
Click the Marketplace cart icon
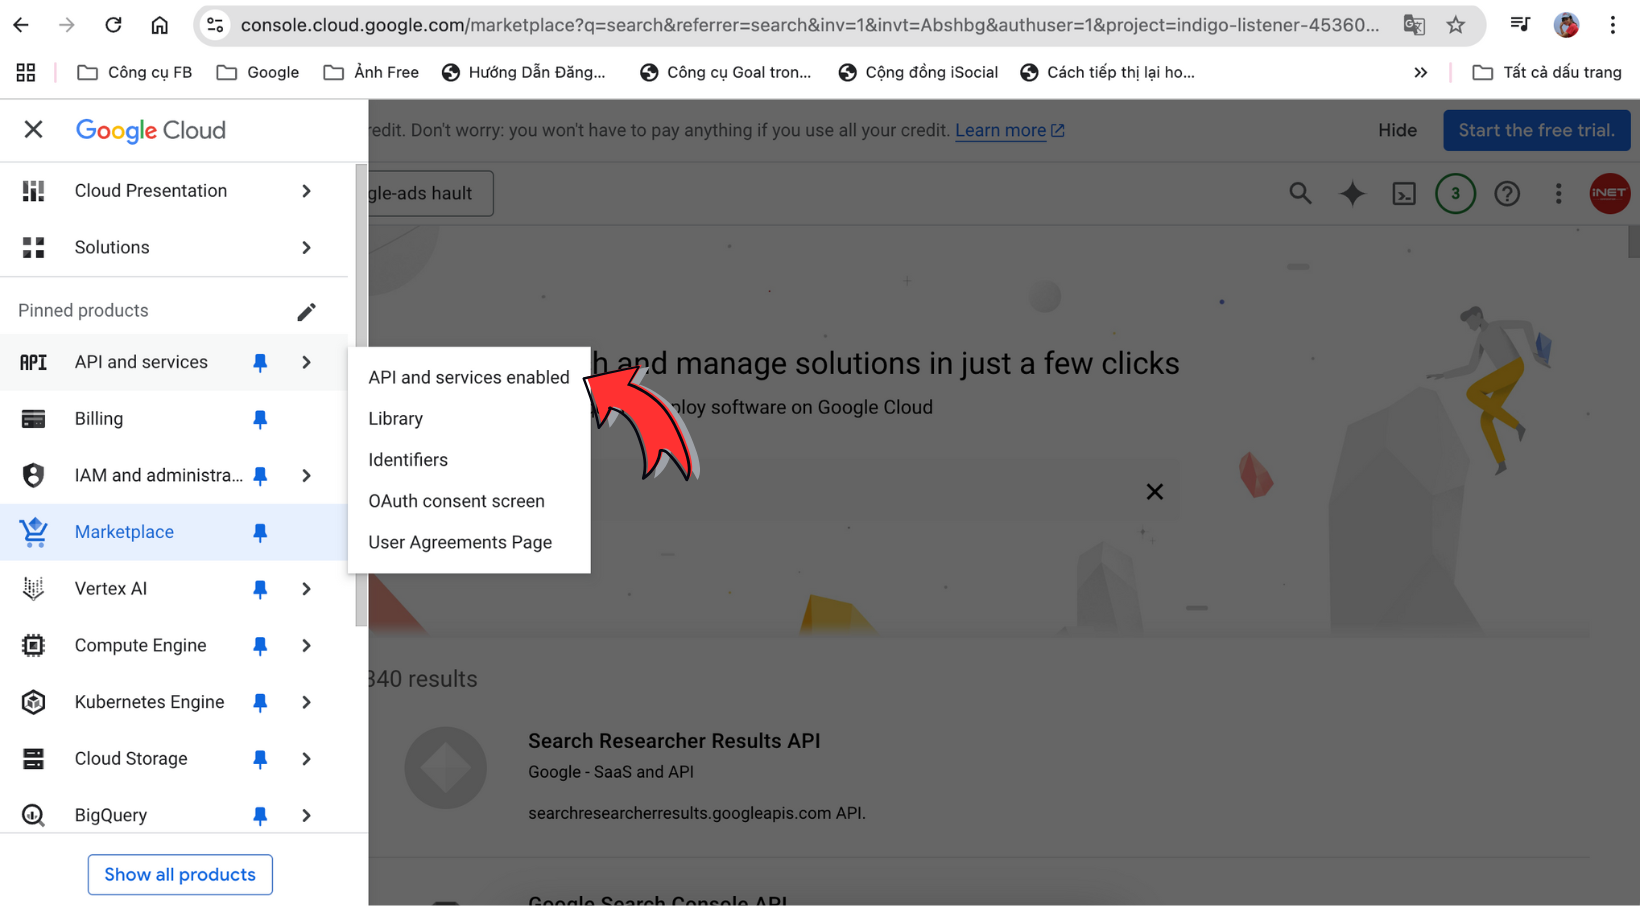(x=33, y=532)
